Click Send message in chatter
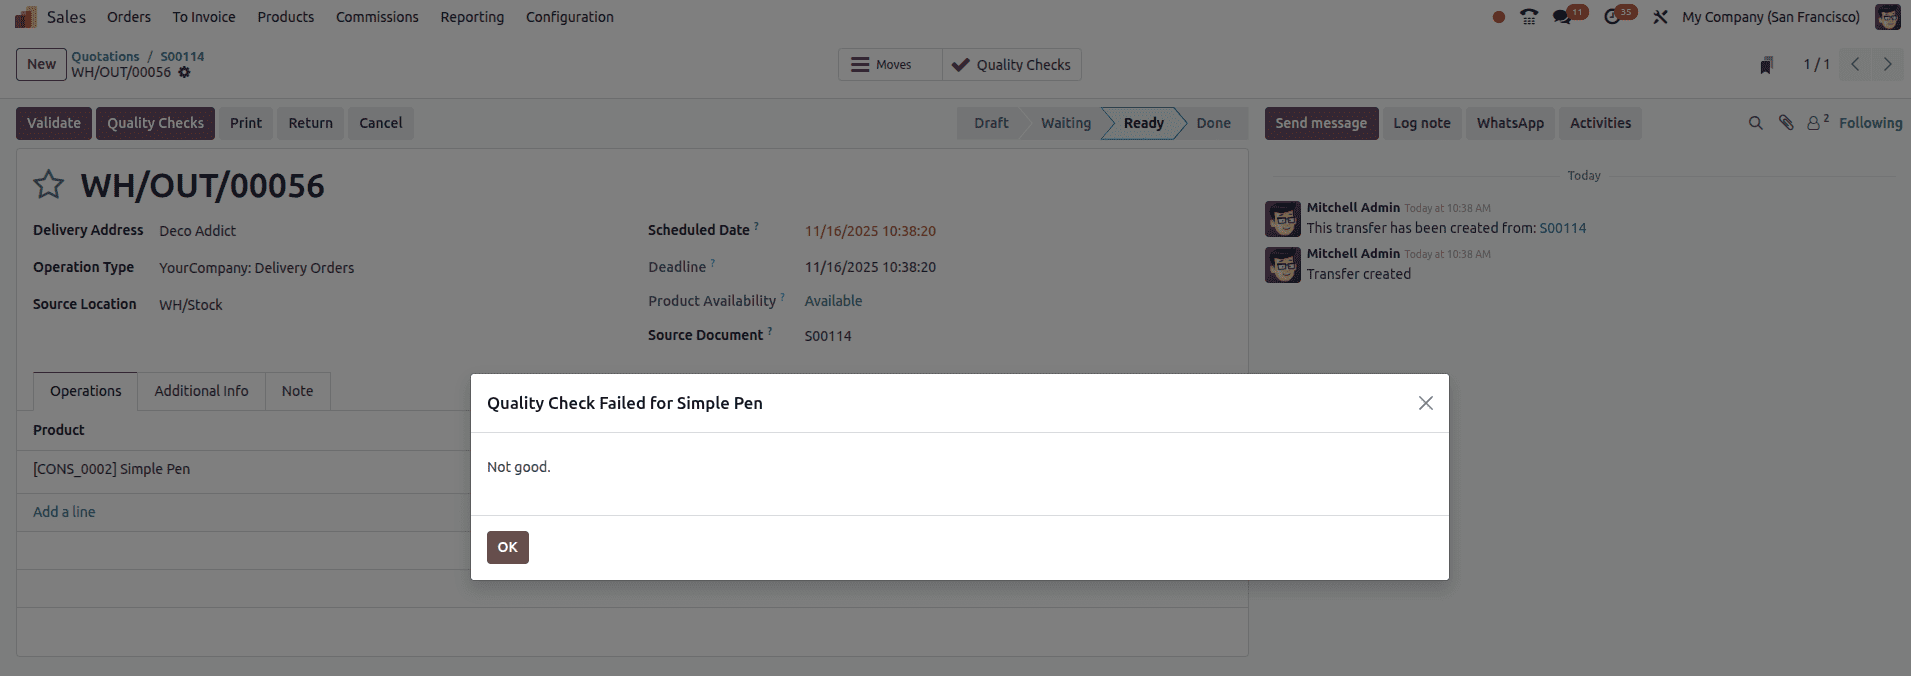1911x676 pixels. point(1321,123)
